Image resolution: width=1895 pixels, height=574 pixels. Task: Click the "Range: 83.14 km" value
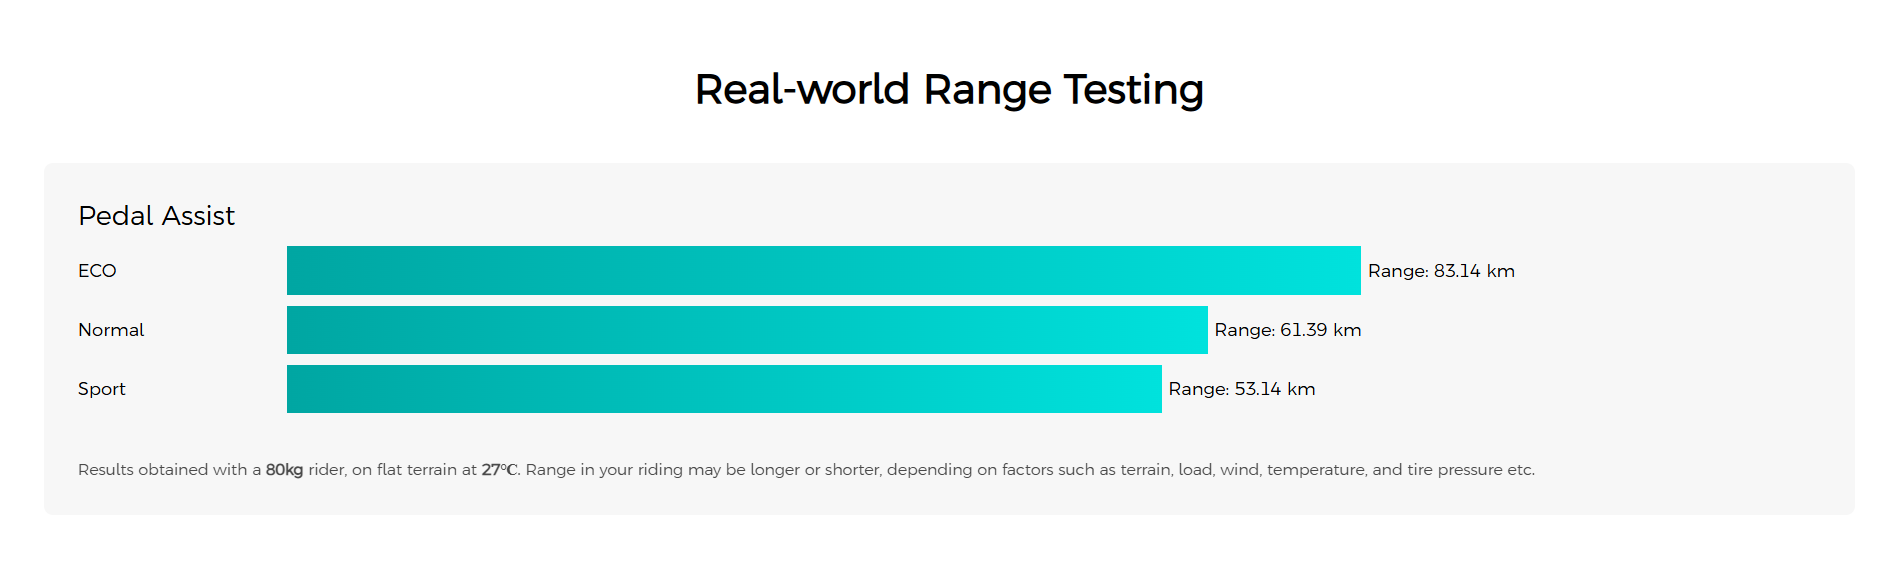1441,271
